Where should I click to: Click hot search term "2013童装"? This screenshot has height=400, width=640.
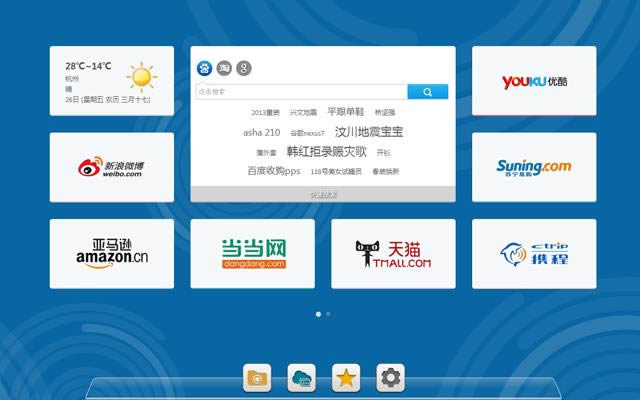(265, 113)
